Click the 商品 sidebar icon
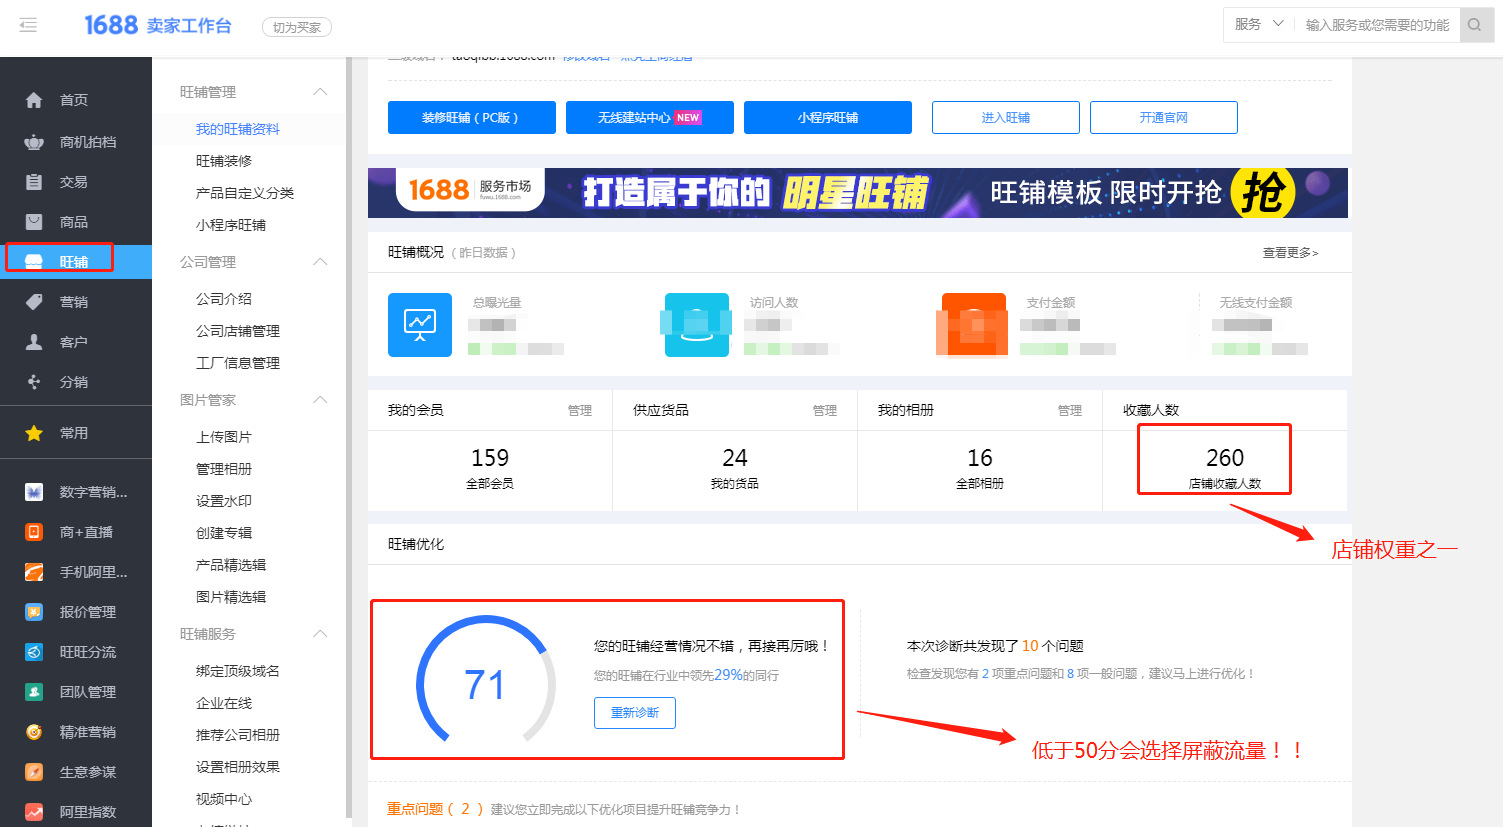The height and width of the screenshot is (827, 1503). 34,222
